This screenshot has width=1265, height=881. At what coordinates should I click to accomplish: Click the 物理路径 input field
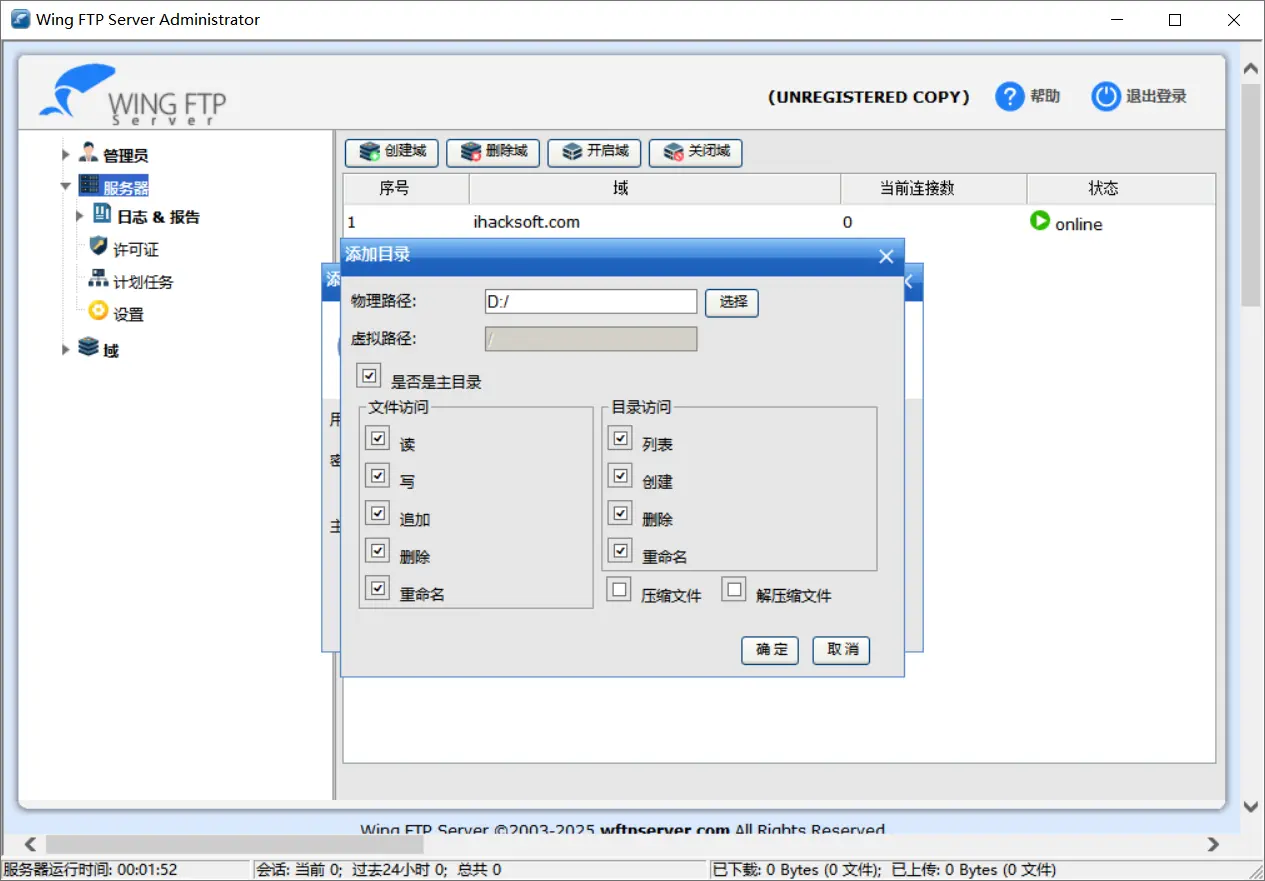(591, 301)
